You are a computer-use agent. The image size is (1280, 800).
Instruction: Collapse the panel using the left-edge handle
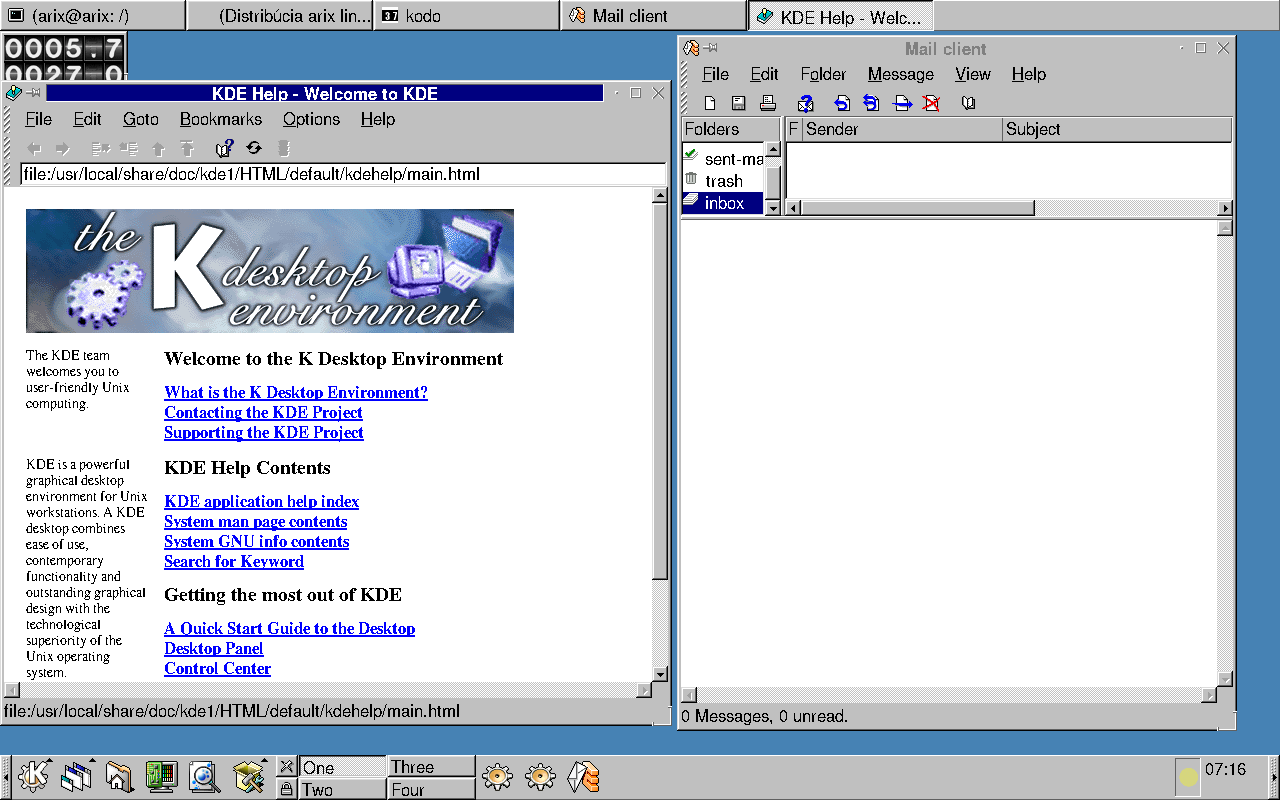[x=6, y=777]
